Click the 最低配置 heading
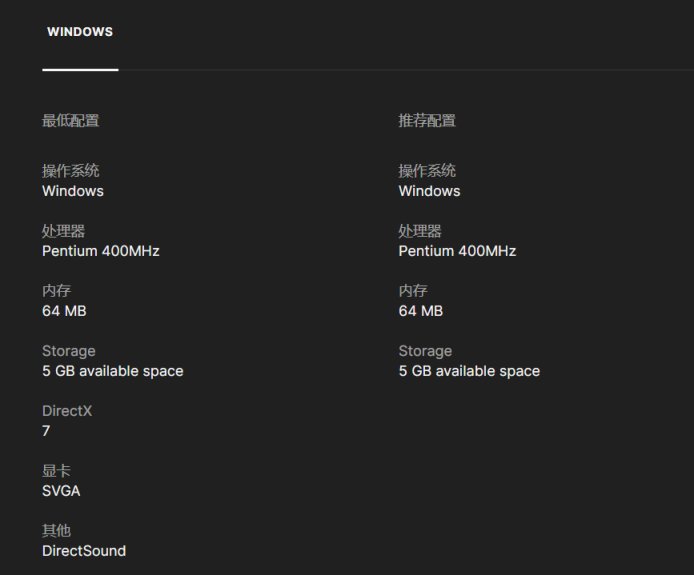694x575 pixels. [70, 121]
